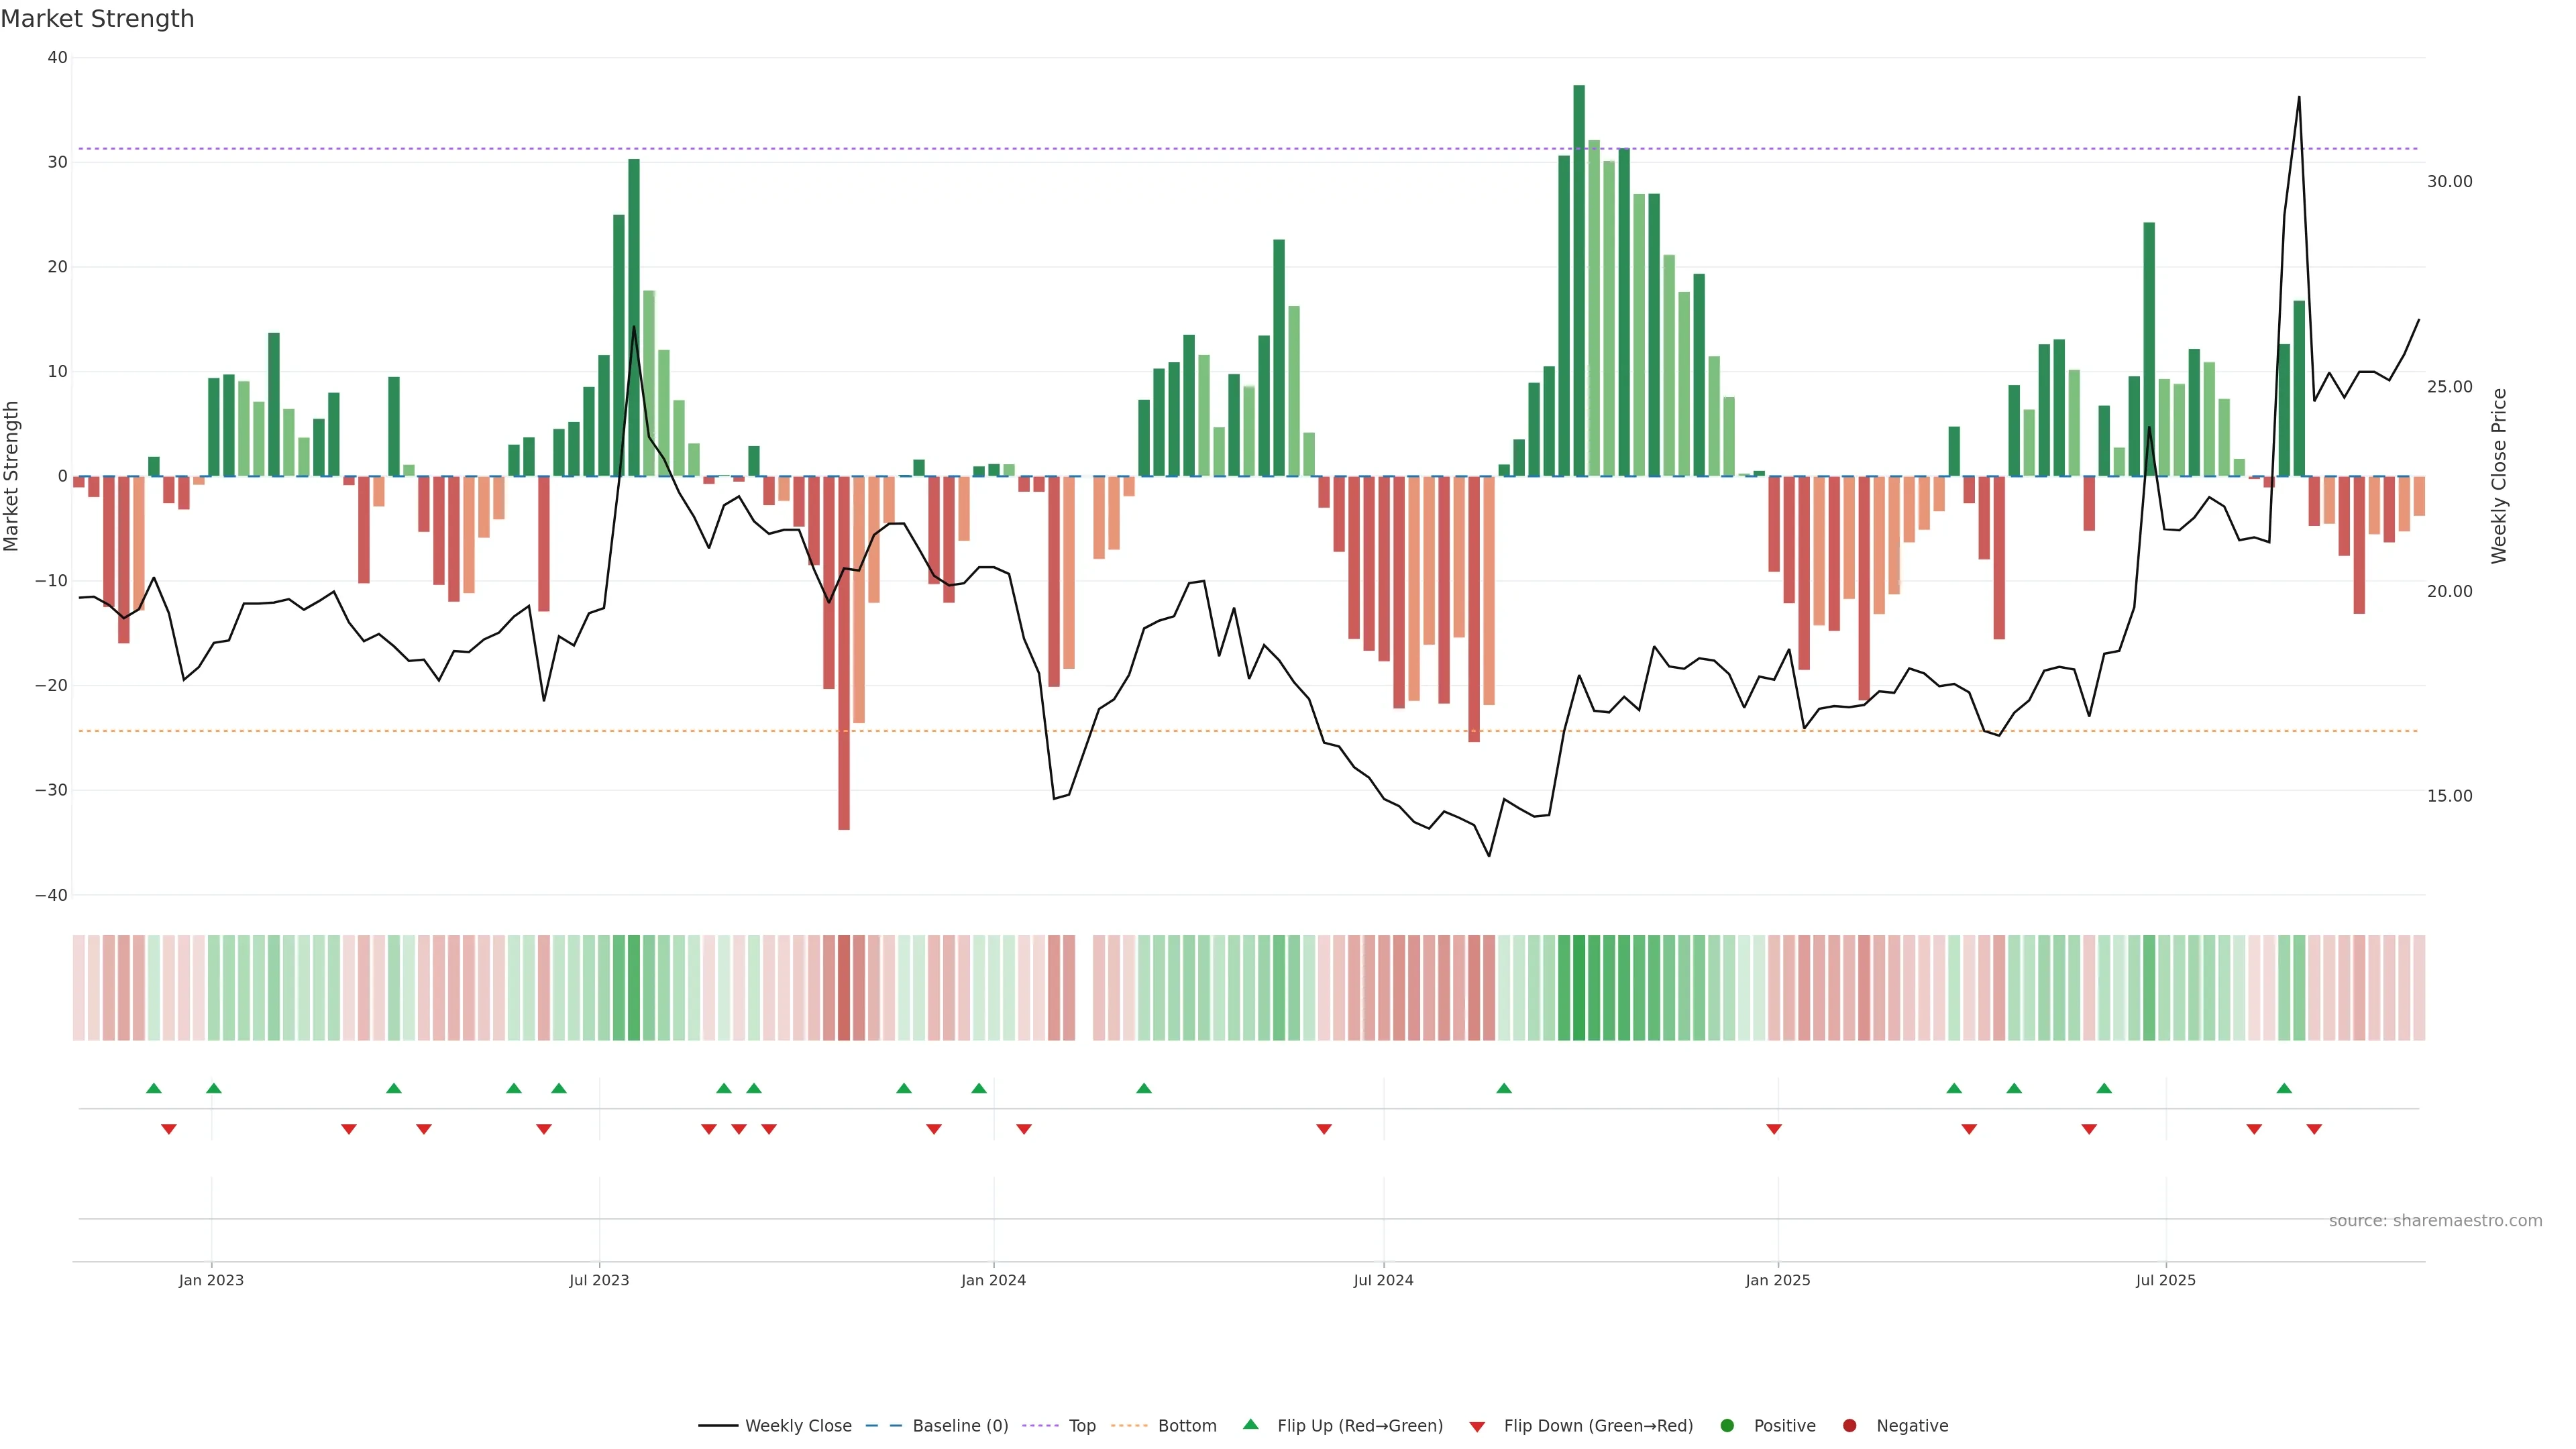The height and width of the screenshot is (1449, 2576).
Task: Click the rightmost green flip-up triangle marker
Action: pos(2284,1088)
